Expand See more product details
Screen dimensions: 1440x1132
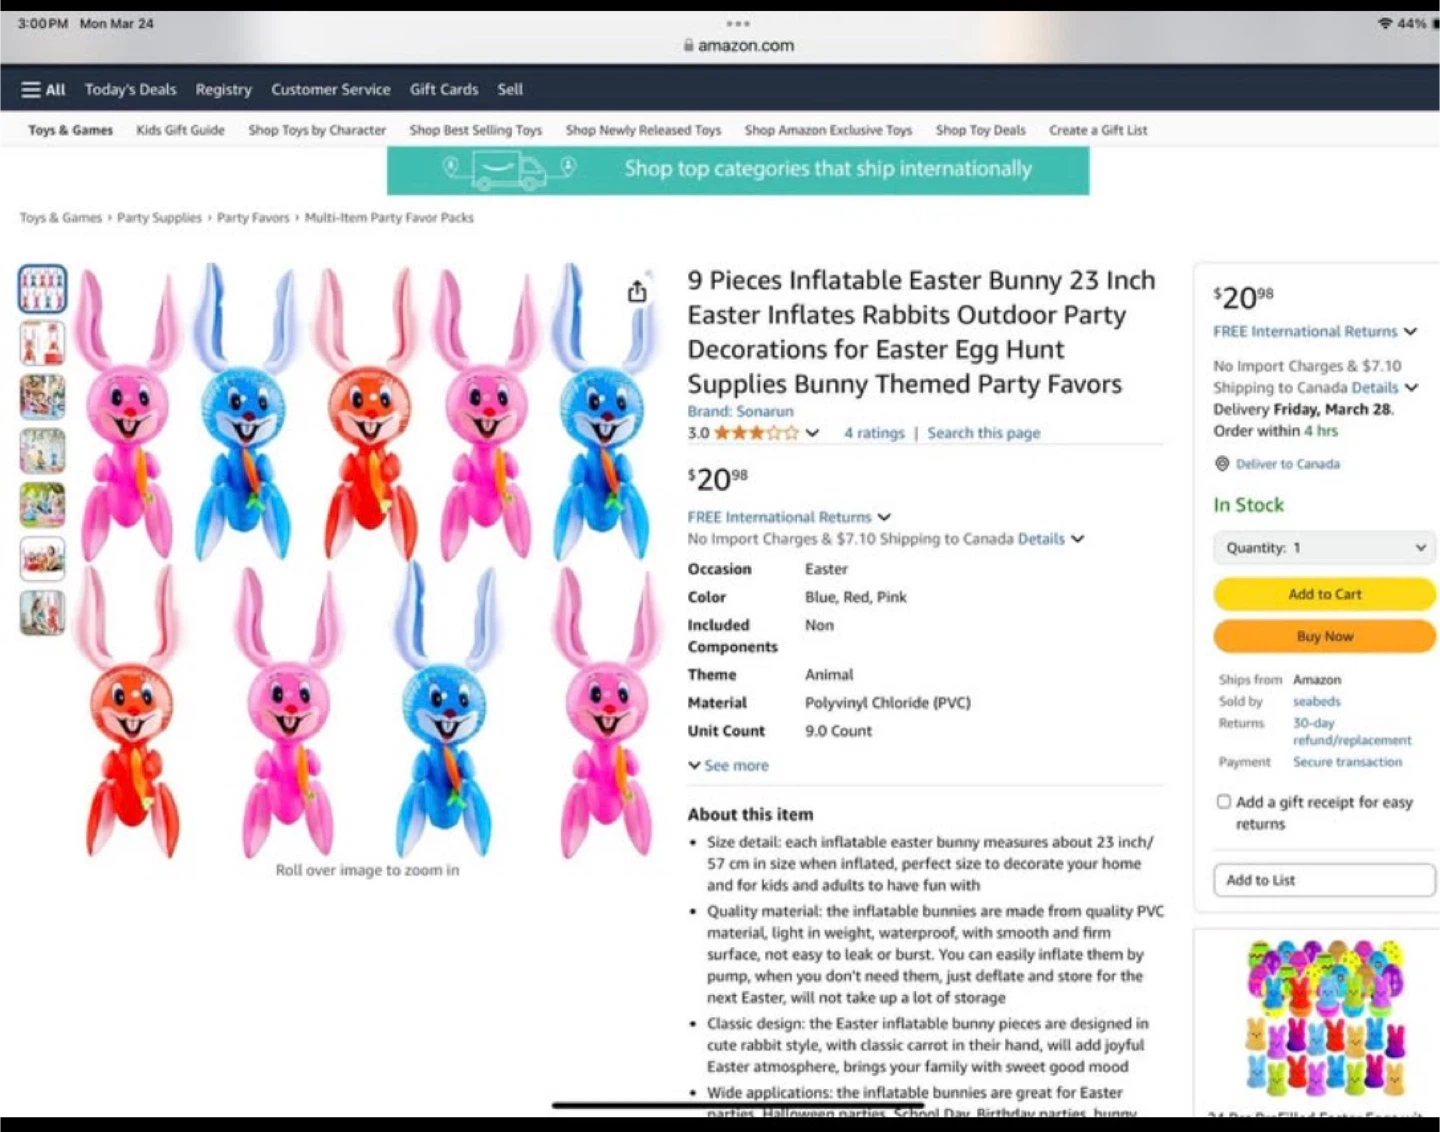point(728,765)
